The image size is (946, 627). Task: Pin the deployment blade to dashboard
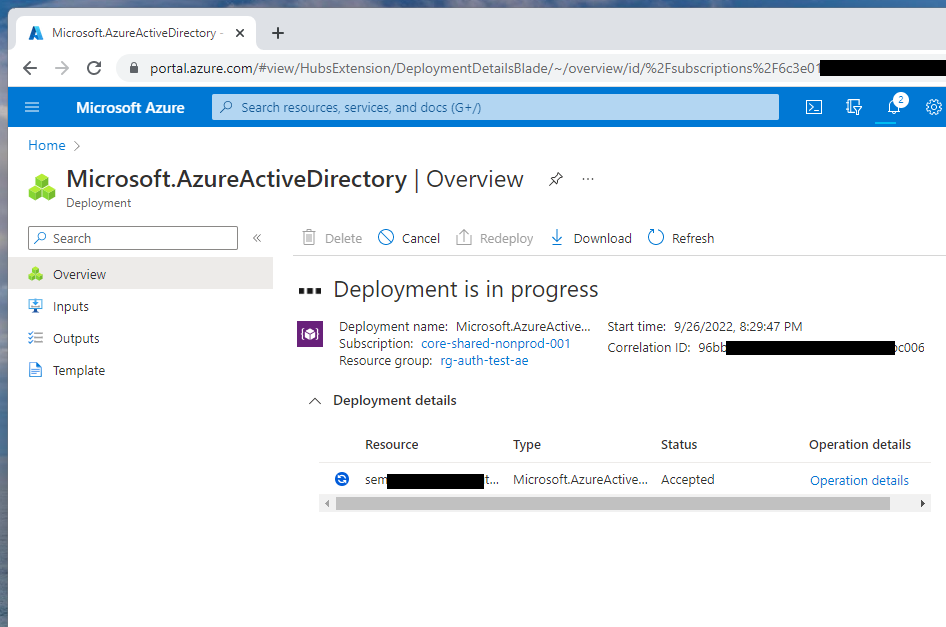point(556,179)
